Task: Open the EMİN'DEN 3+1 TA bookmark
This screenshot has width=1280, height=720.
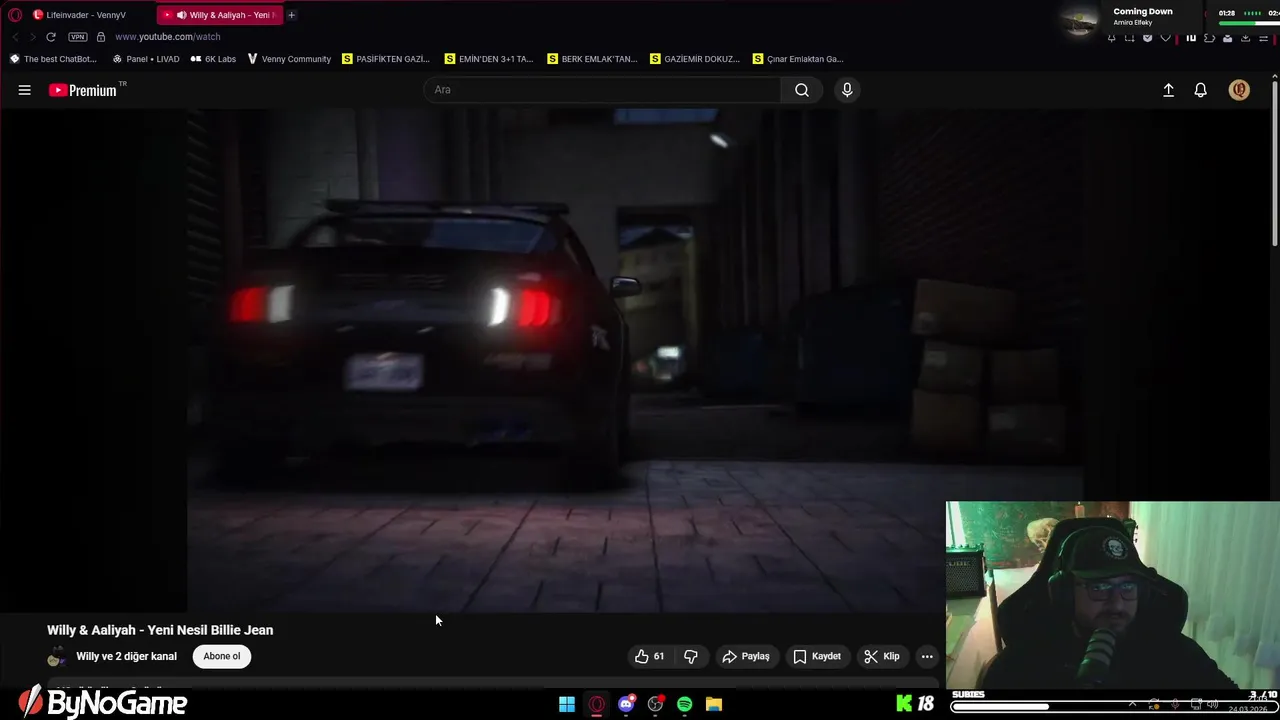Action: [489, 59]
